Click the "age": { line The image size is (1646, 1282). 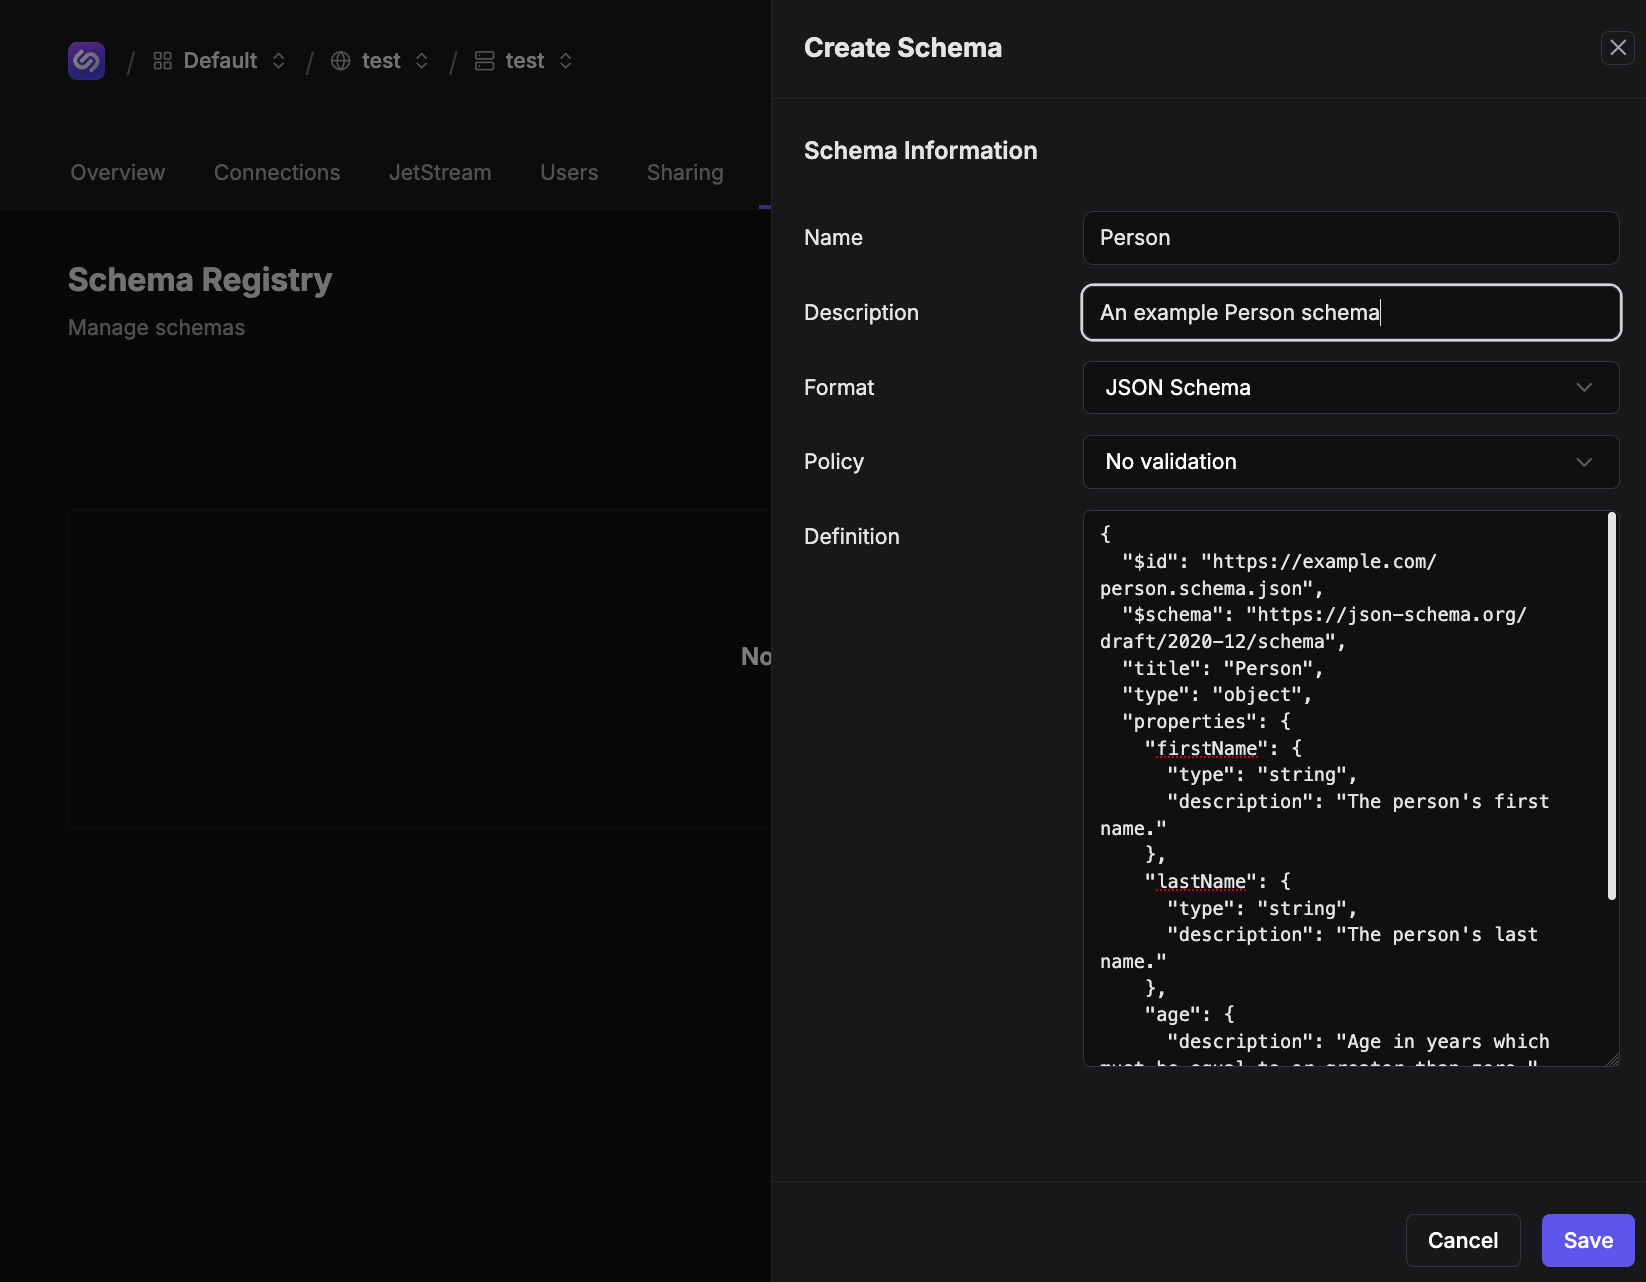[x=1189, y=1014]
